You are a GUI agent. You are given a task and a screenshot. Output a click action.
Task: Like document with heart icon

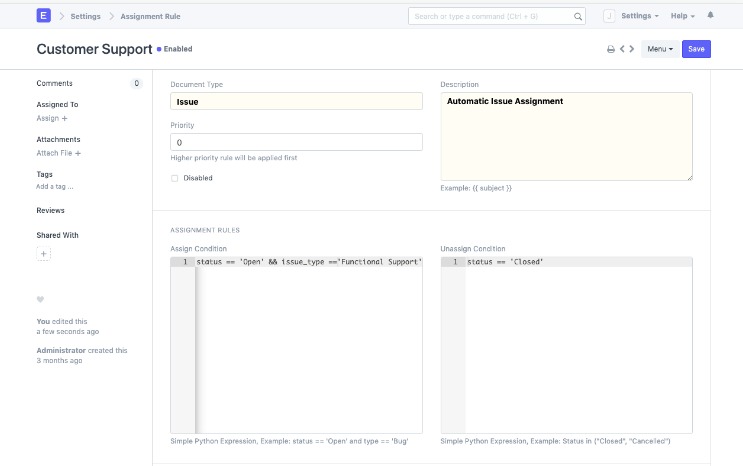40,299
